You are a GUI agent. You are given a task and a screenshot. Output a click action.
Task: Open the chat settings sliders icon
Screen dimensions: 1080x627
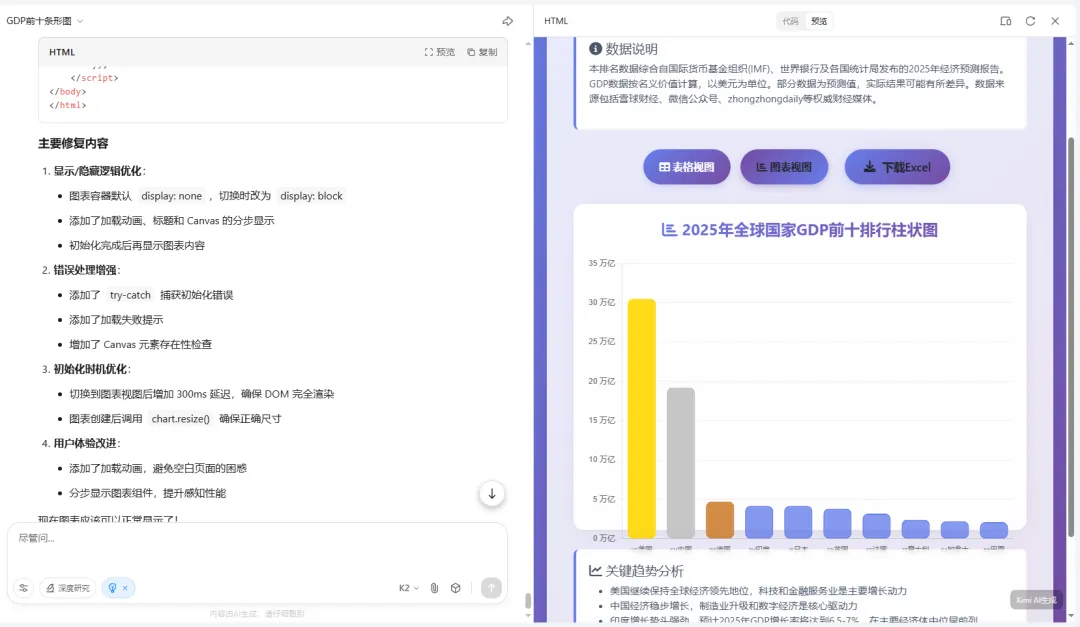[23, 588]
